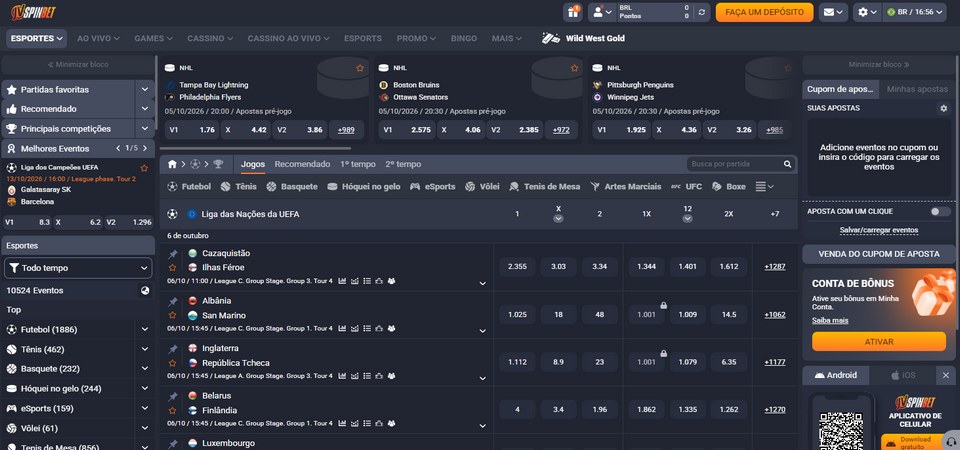This screenshot has width=960, height=450.
Task: Select the Tenis de Mesa sport filter
Action: point(544,187)
